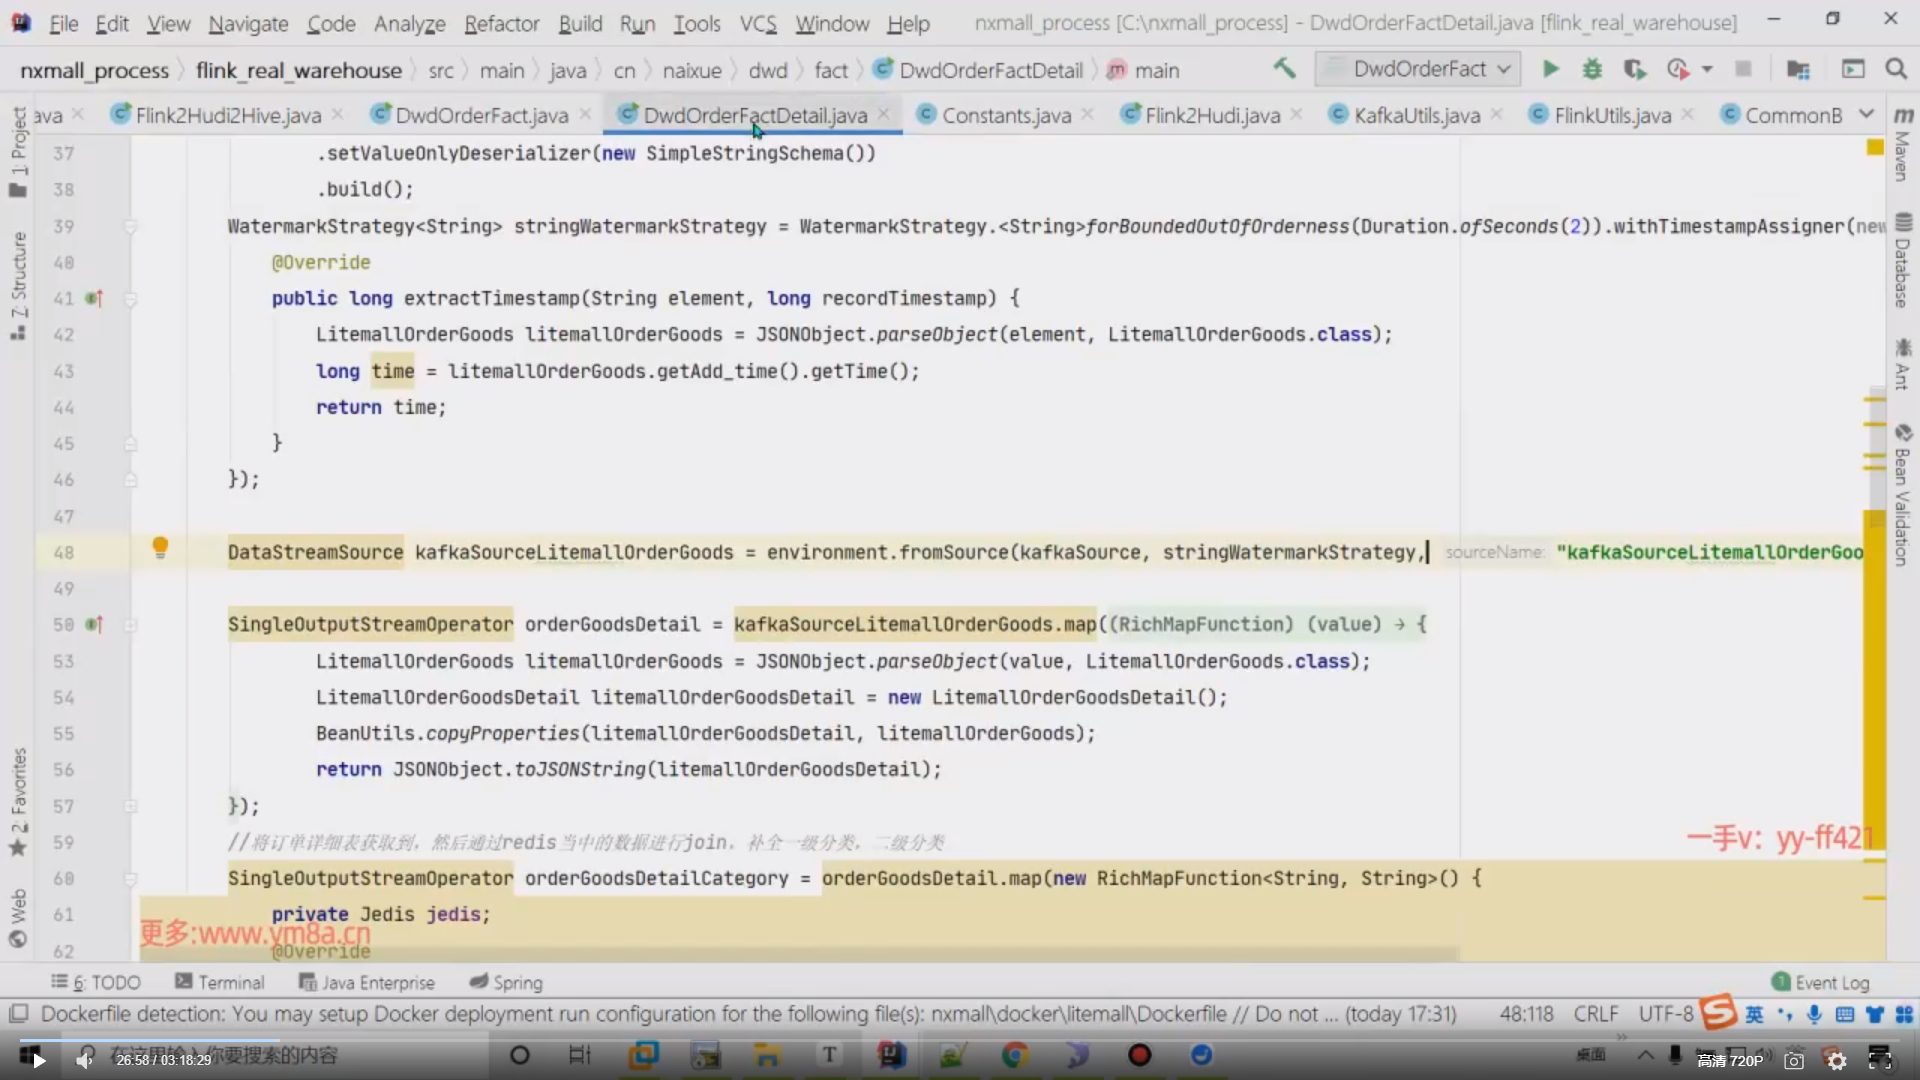This screenshot has height=1080, width=1920.
Task: Click the Build project hammer icon
Action: (1284, 69)
